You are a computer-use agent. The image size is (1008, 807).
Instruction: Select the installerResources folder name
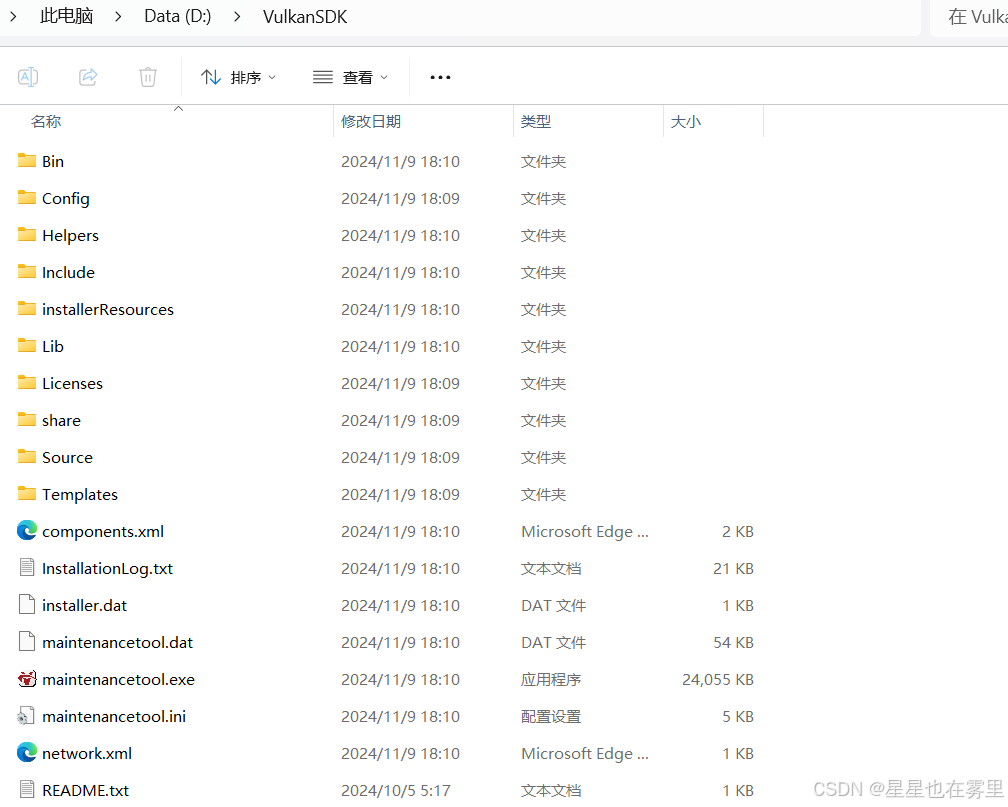click(108, 309)
